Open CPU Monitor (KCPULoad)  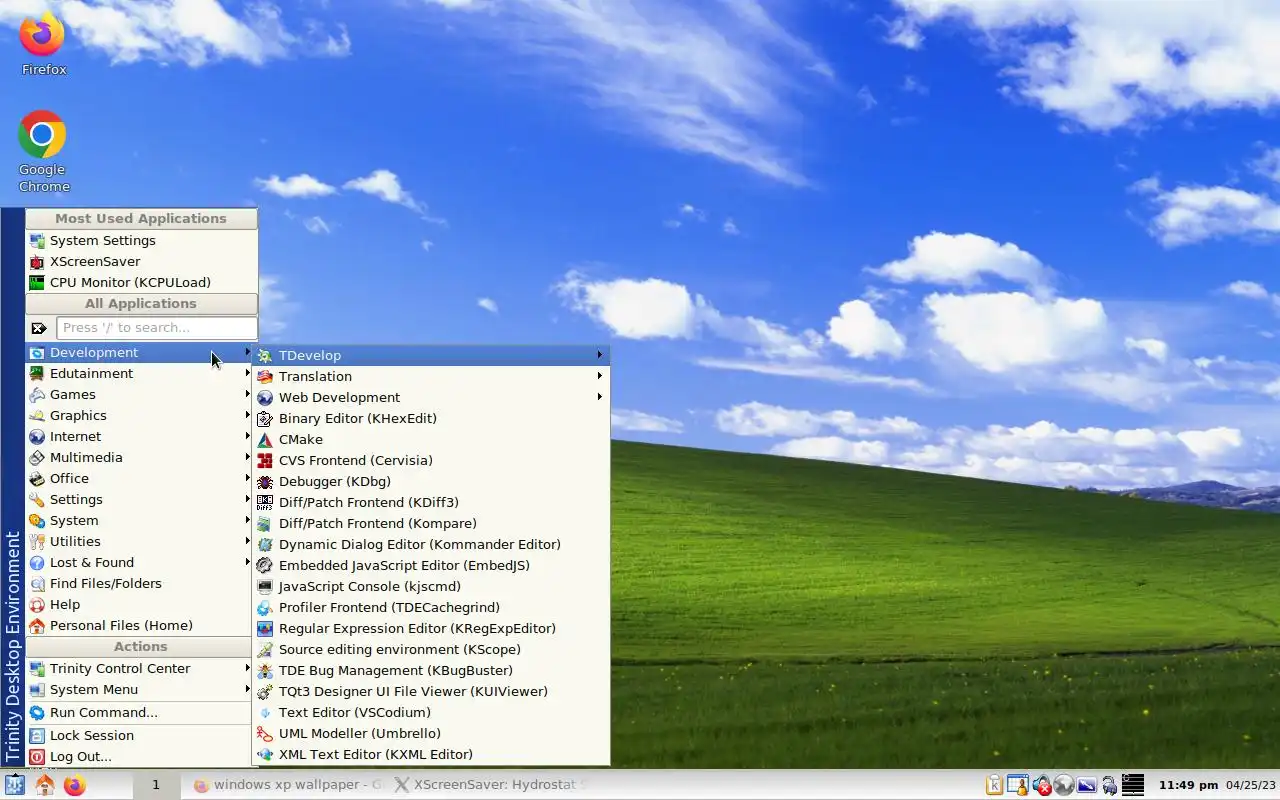141,282
